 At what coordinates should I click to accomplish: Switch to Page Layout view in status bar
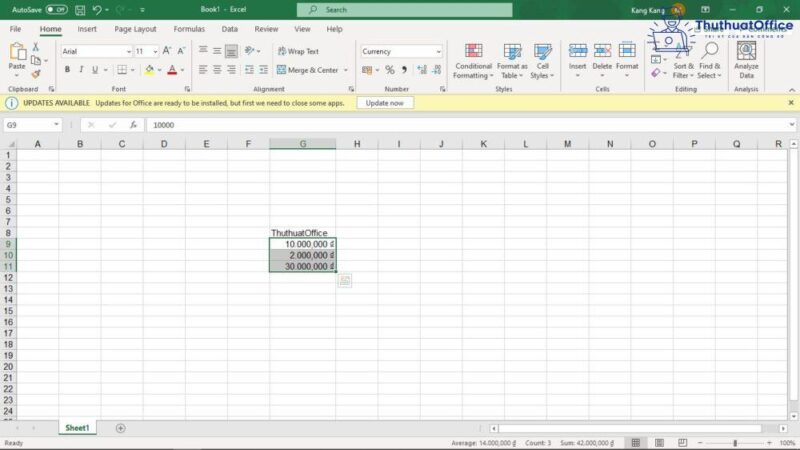click(x=659, y=443)
